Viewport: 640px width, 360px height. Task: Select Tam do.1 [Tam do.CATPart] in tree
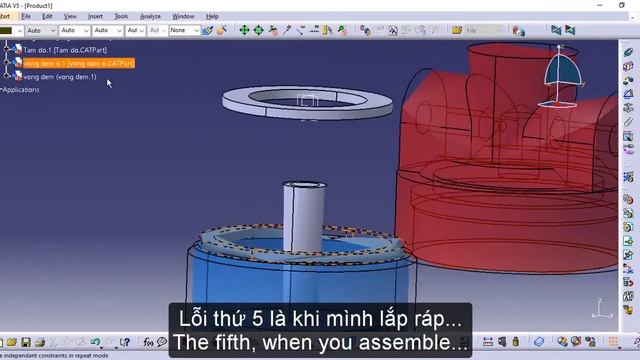(65, 50)
